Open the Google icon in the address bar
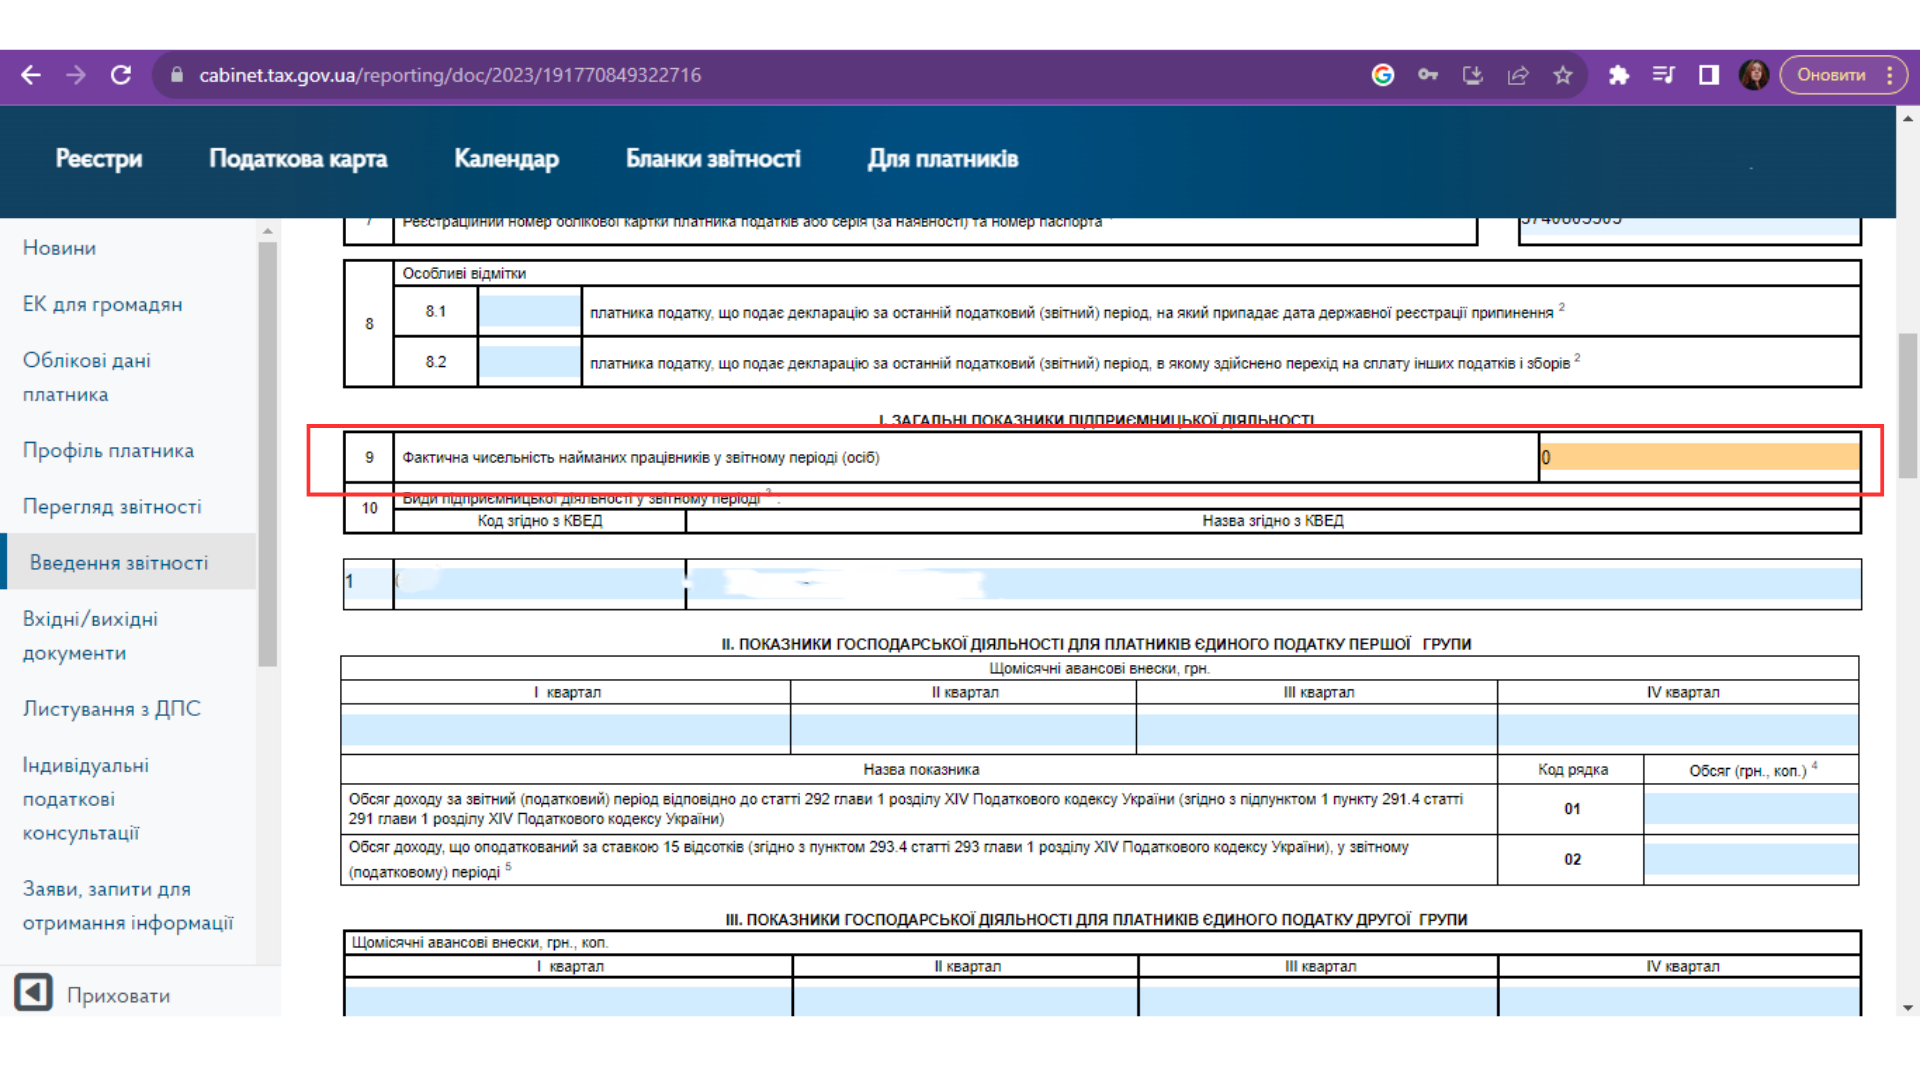The image size is (1920, 1080). tap(1383, 75)
